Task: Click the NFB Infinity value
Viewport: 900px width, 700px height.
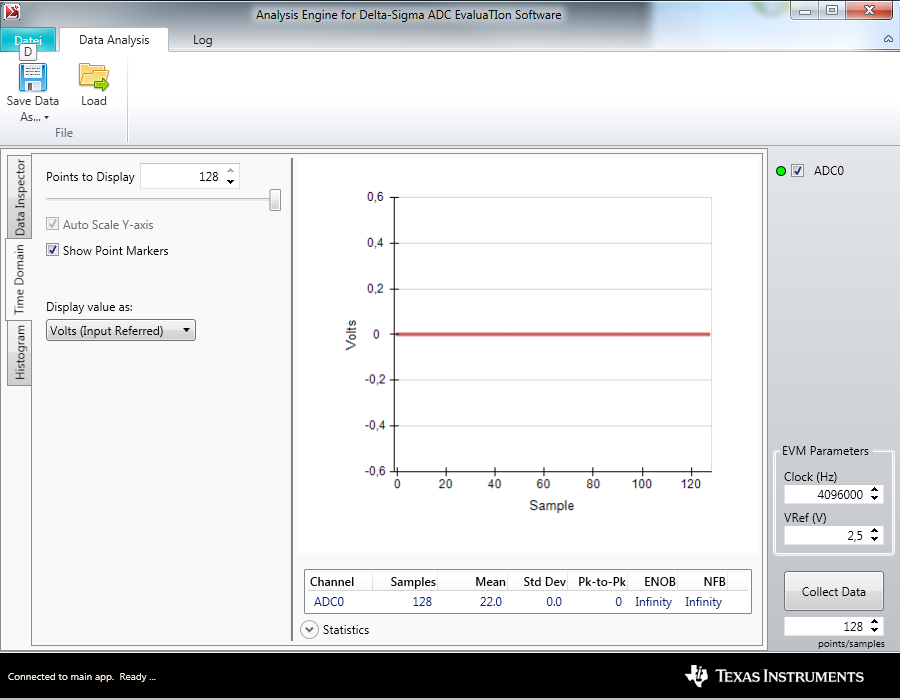Action: [x=703, y=601]
